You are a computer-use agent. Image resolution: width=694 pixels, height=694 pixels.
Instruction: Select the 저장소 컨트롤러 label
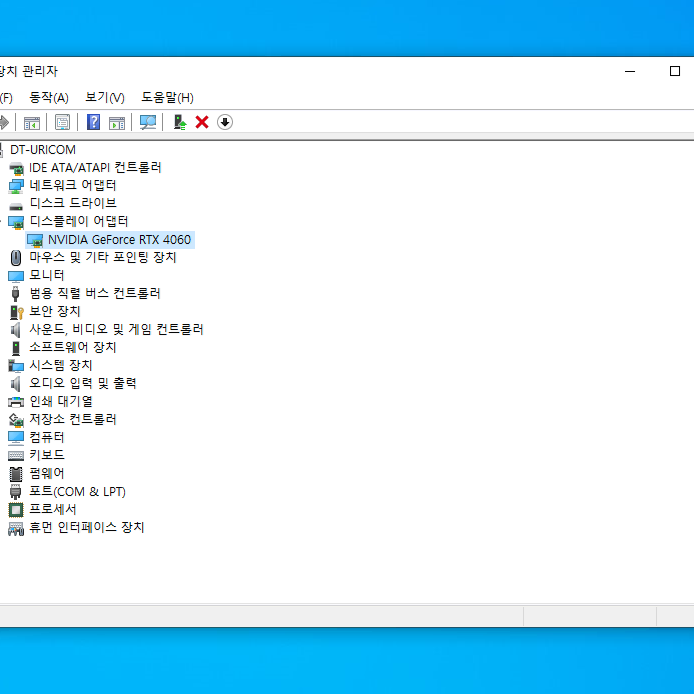(73, 419)
